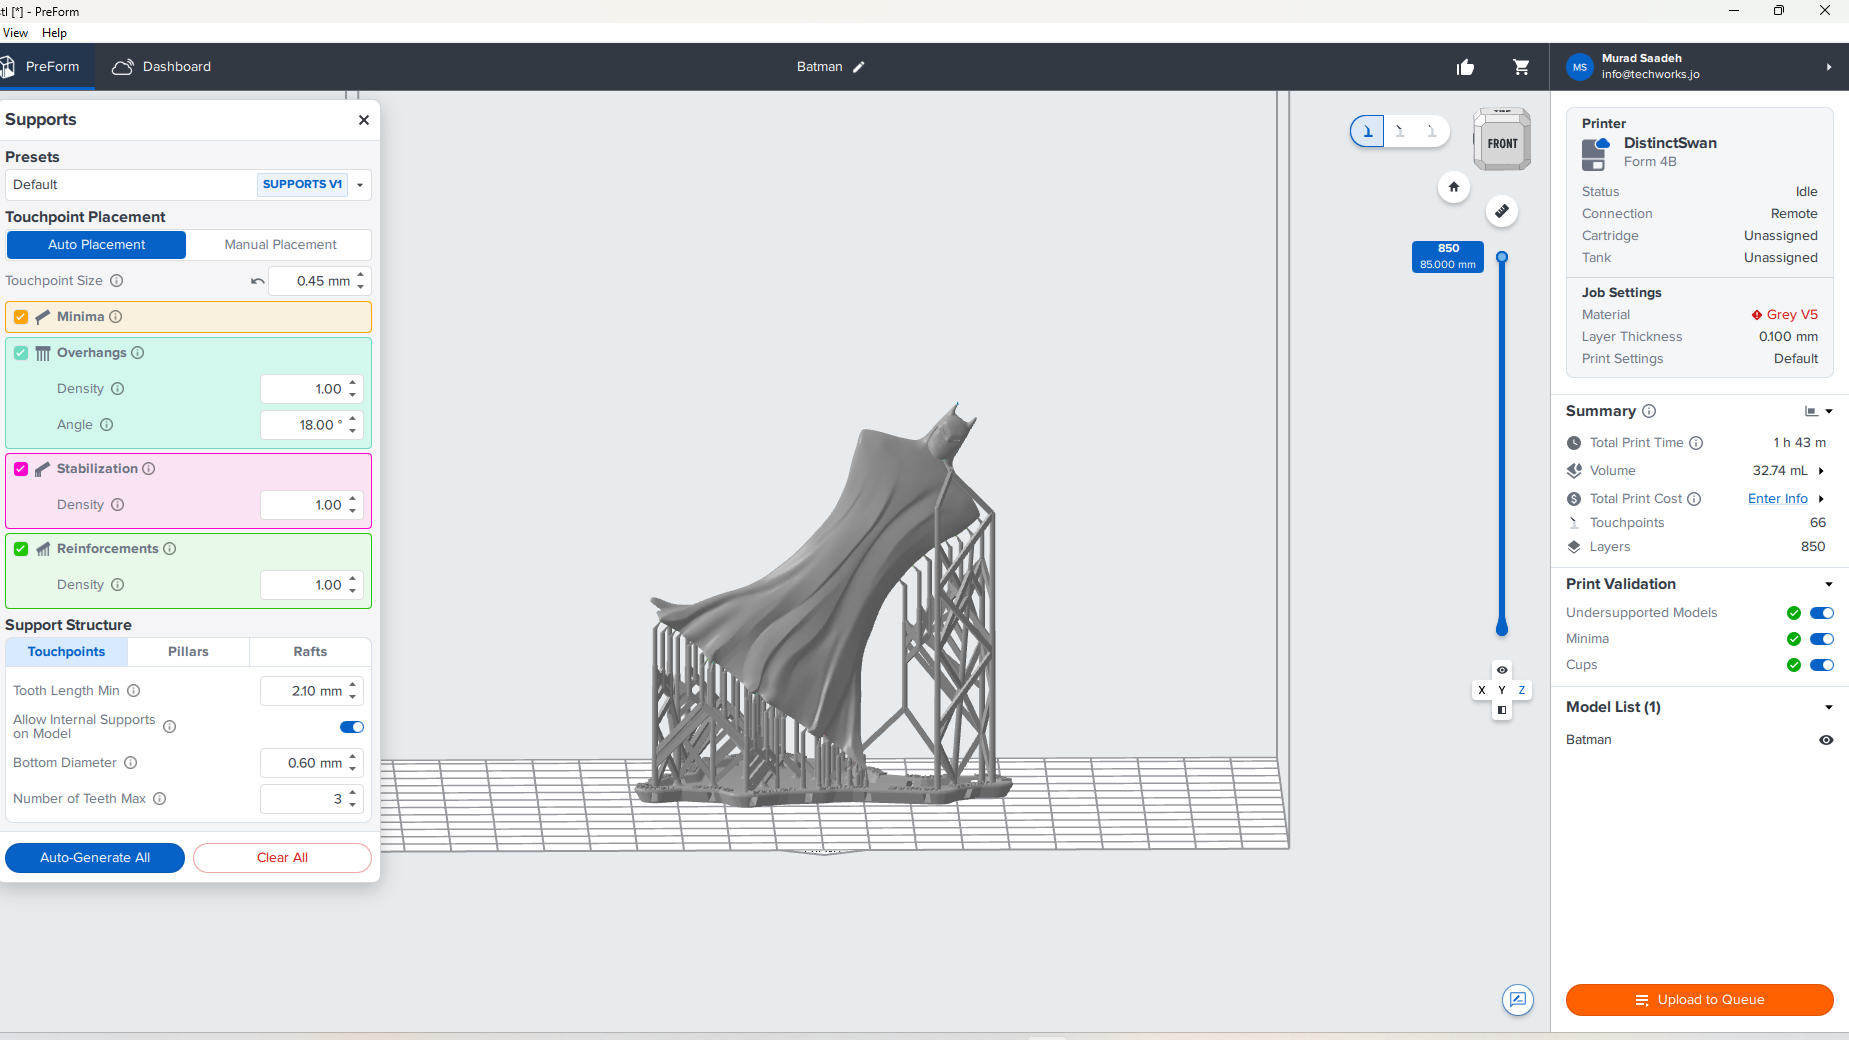Select the ruler measurement tool icon
This screenshot has width=1849, height=1040.
[1501, 211]
